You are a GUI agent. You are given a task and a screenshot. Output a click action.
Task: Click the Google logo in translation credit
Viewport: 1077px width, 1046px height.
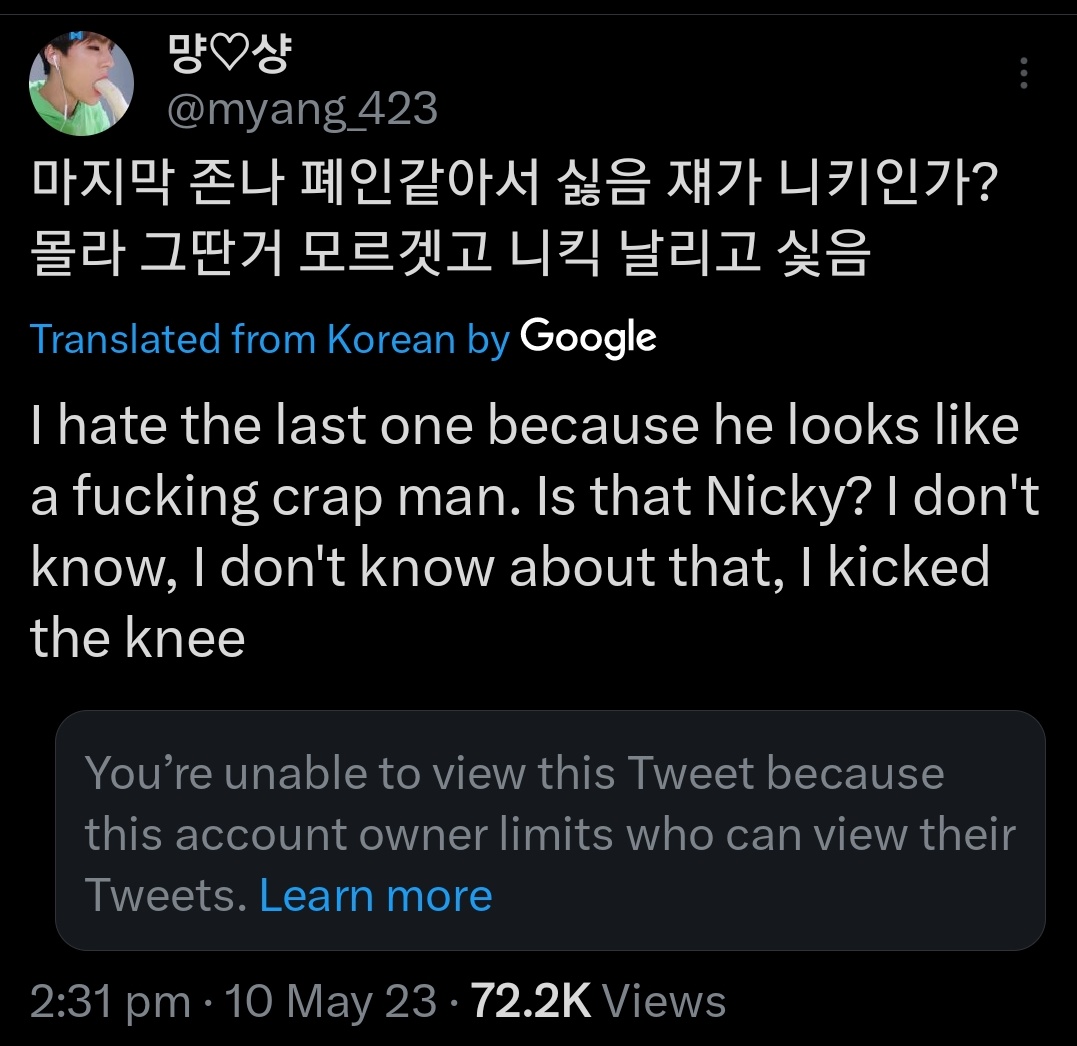(588, 339)
